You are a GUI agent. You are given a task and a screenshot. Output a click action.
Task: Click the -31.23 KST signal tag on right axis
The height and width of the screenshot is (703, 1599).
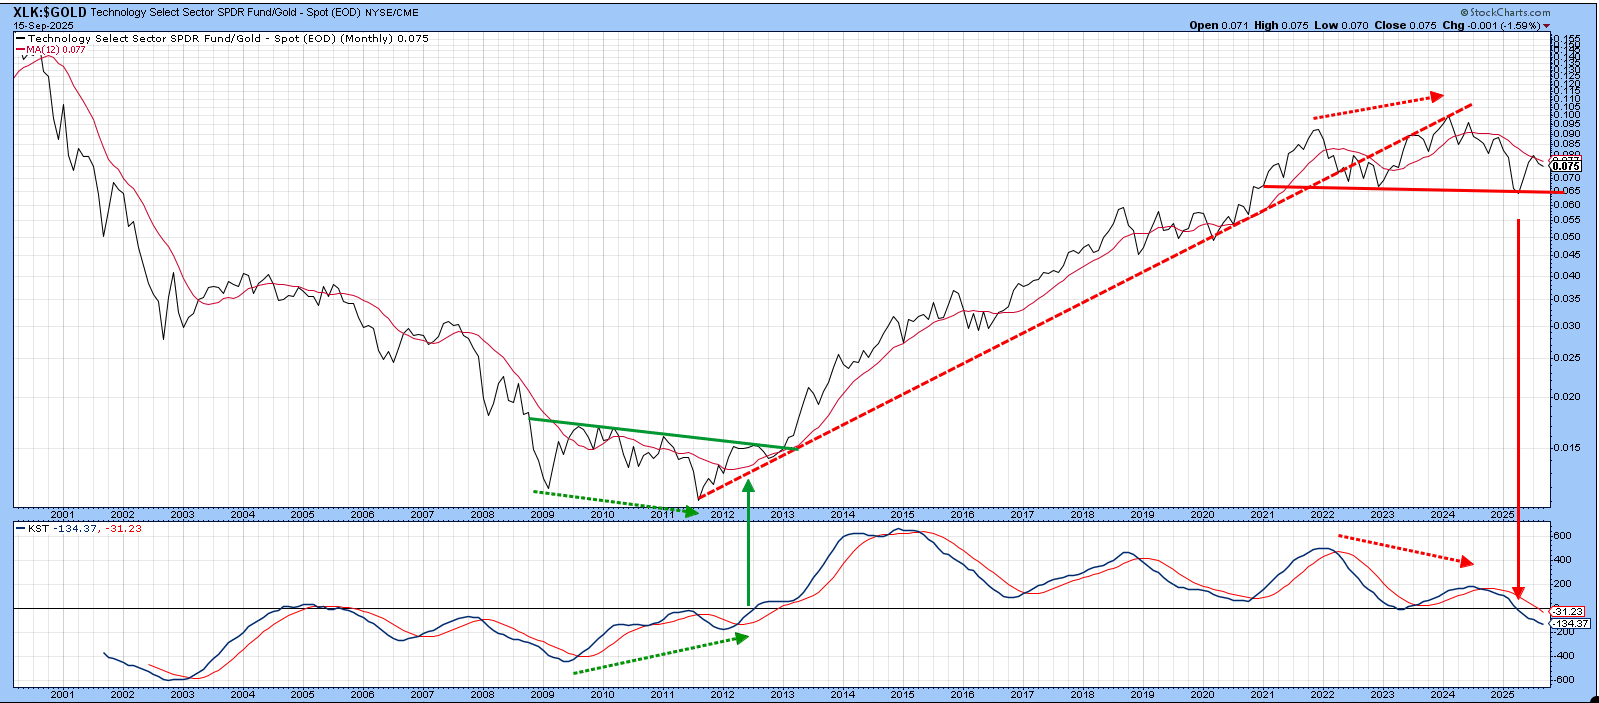[x=1568, y=611]
